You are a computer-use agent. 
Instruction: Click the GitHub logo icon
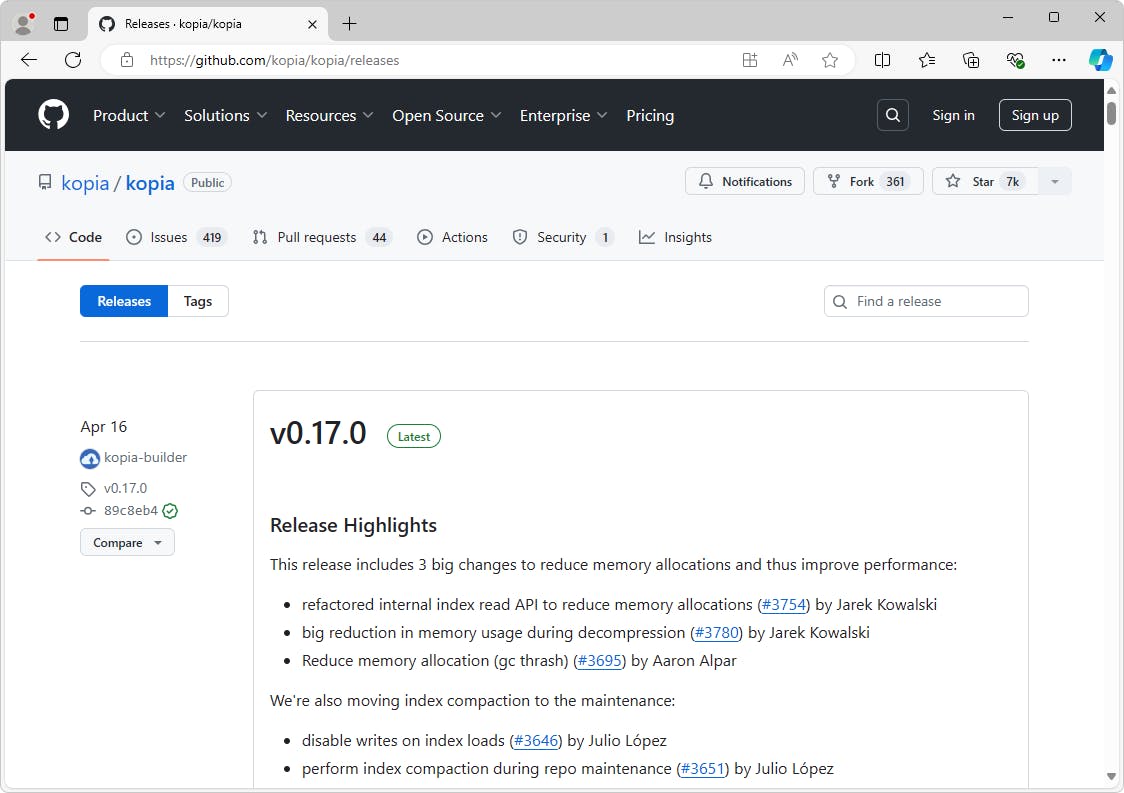(54, 115)
